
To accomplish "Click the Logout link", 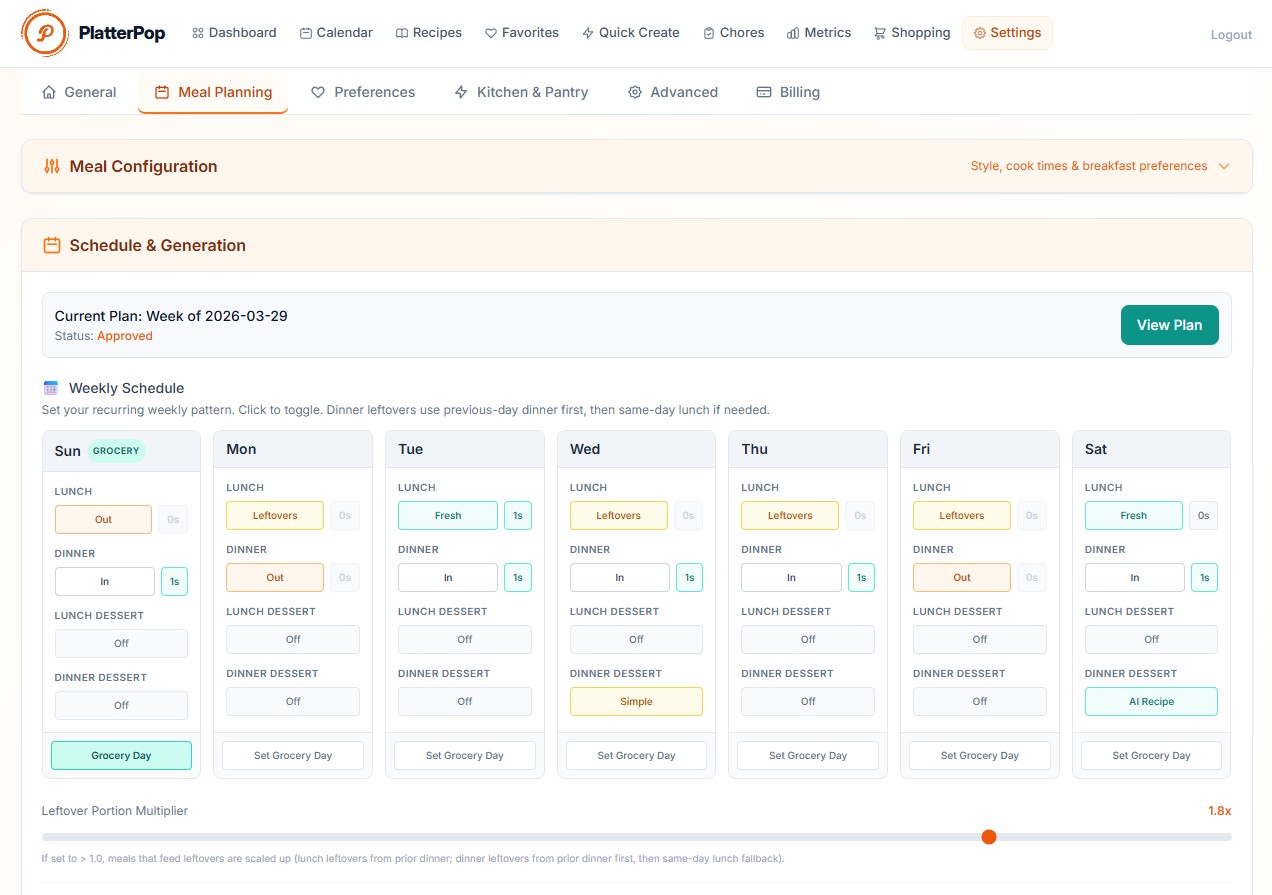I will [1231, 35].
